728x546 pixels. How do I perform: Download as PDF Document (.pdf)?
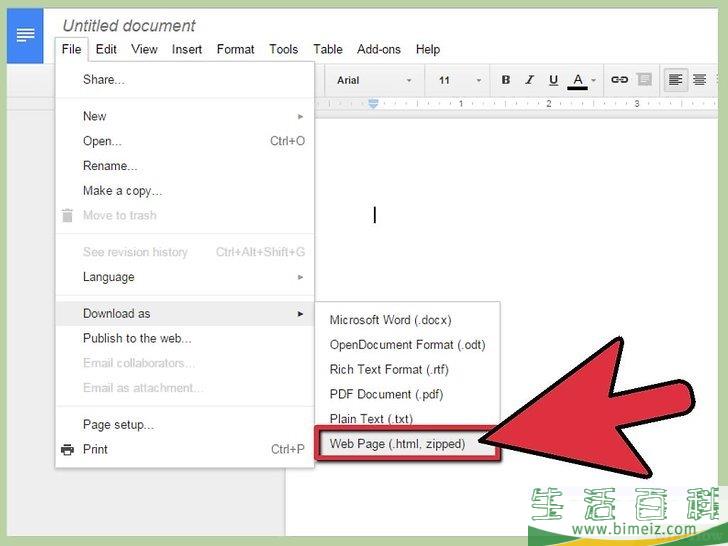click(x=408, y=394)
